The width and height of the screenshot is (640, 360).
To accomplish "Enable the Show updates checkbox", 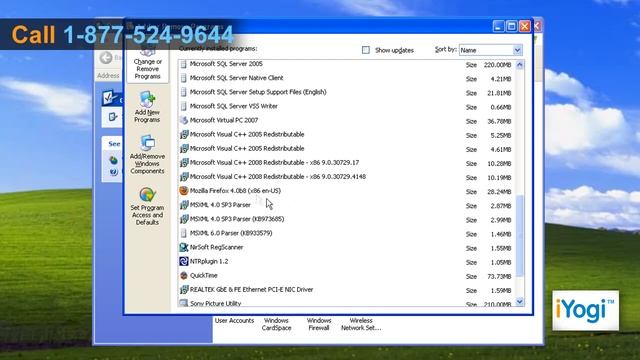I will pos(366,50).
